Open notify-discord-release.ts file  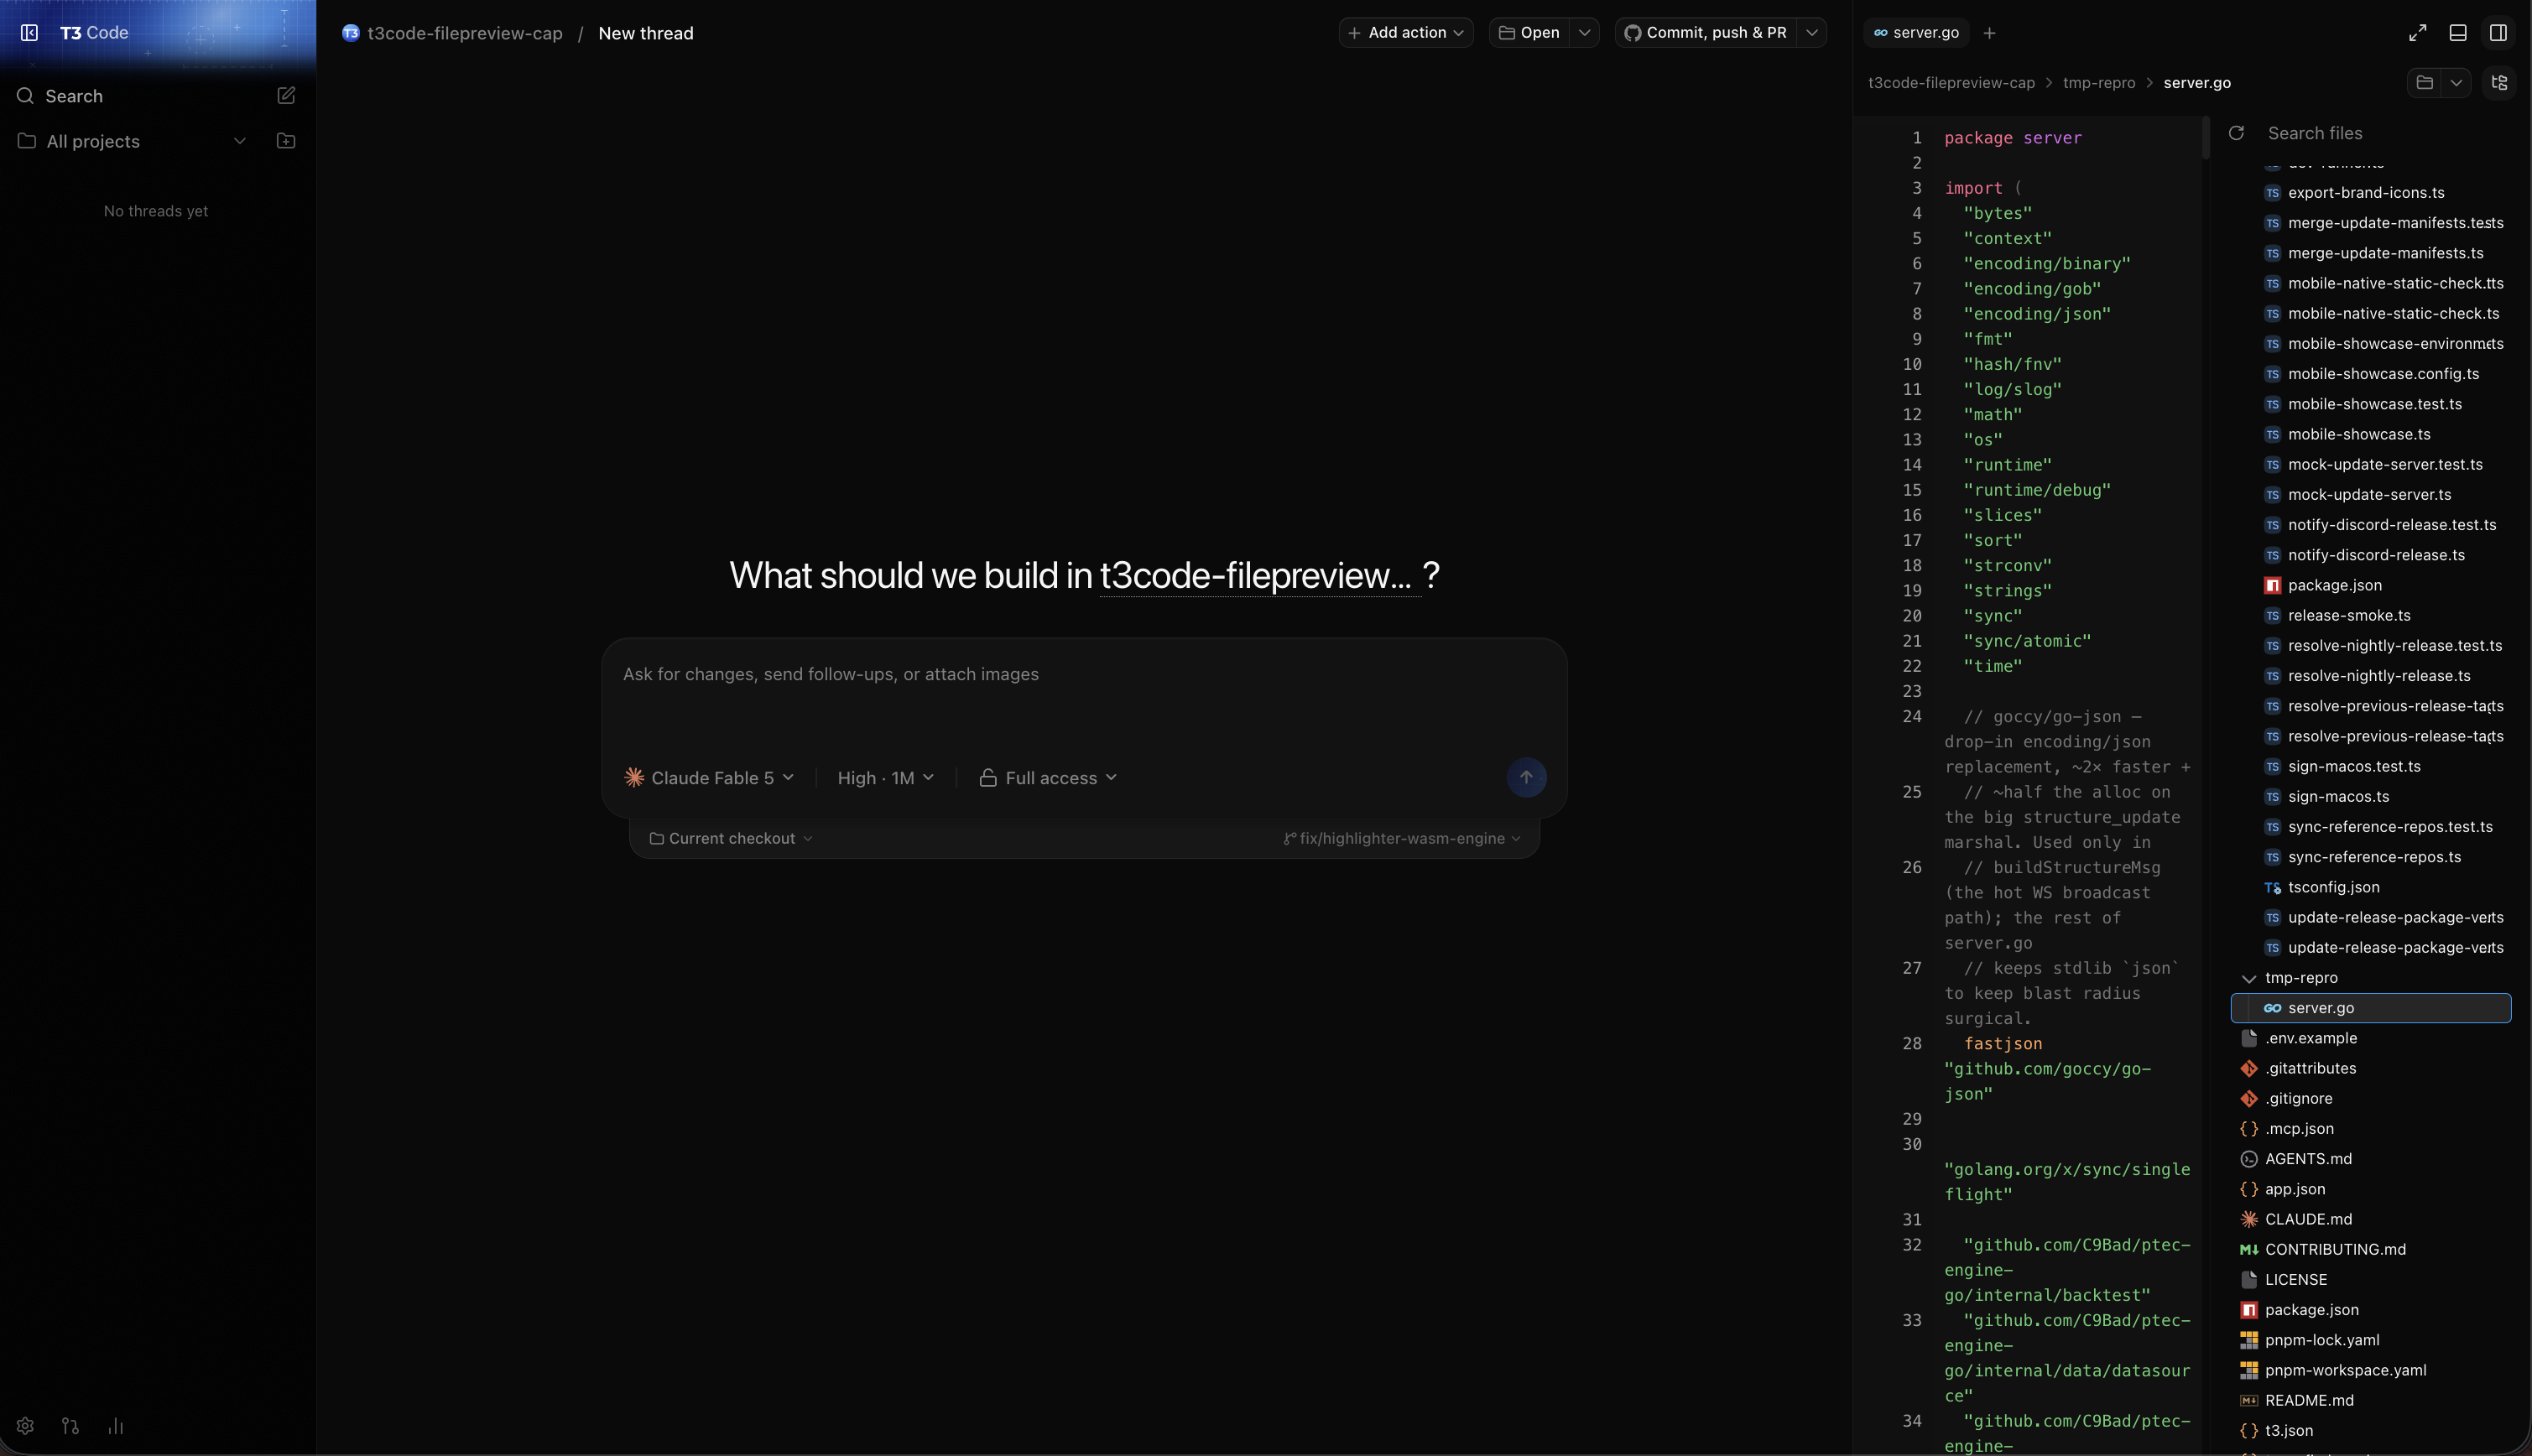coord(2371,555)
